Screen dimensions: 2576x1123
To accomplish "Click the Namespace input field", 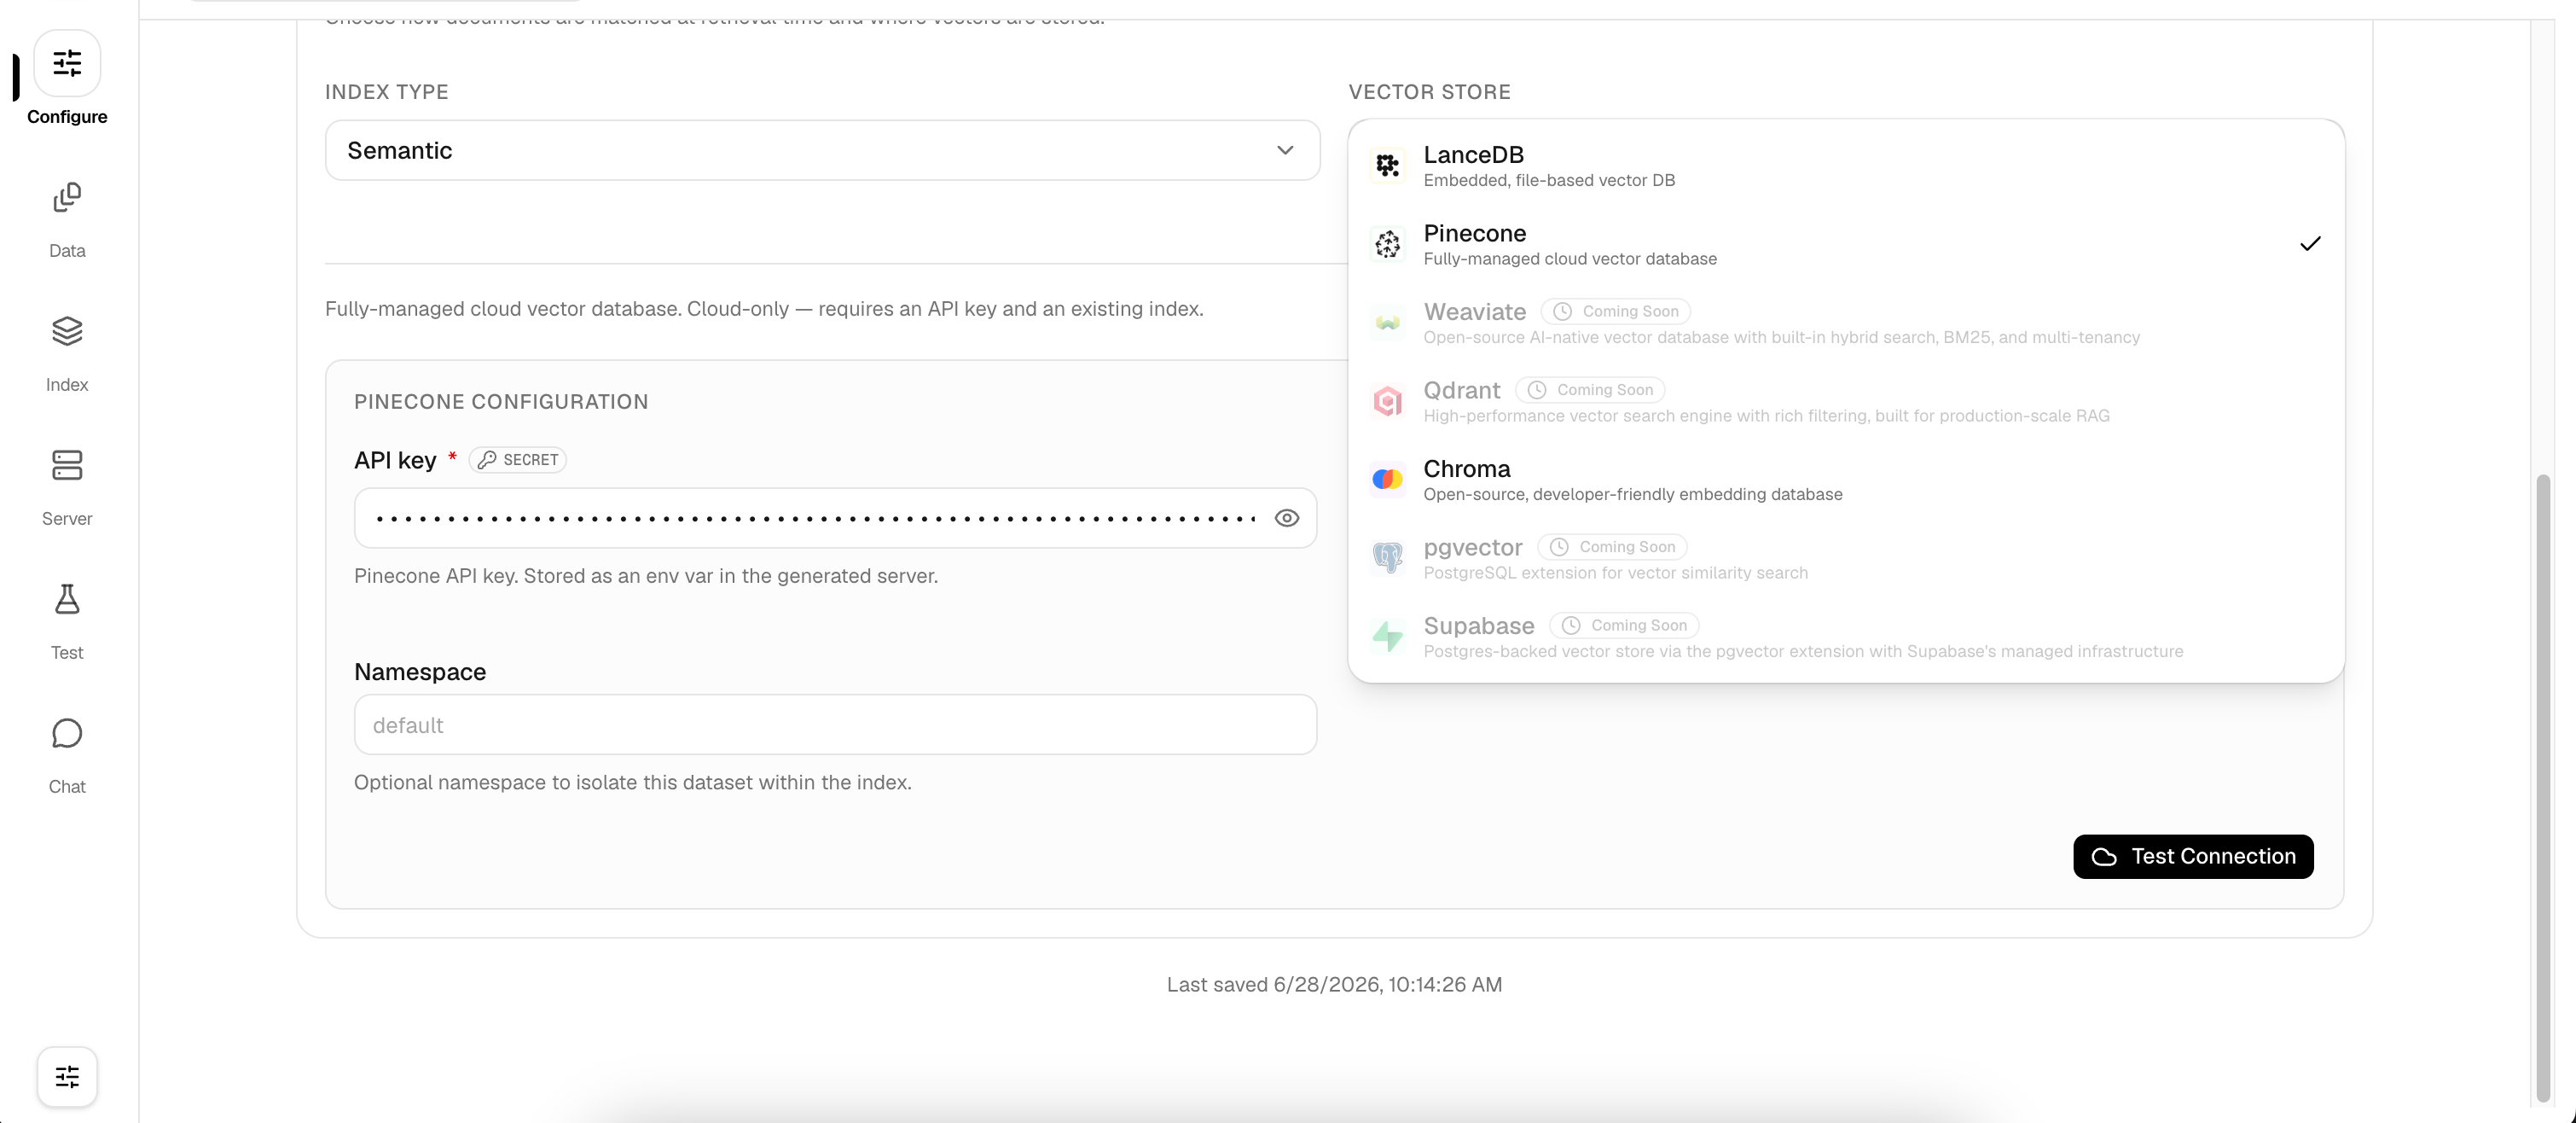I will coord(835,725).
